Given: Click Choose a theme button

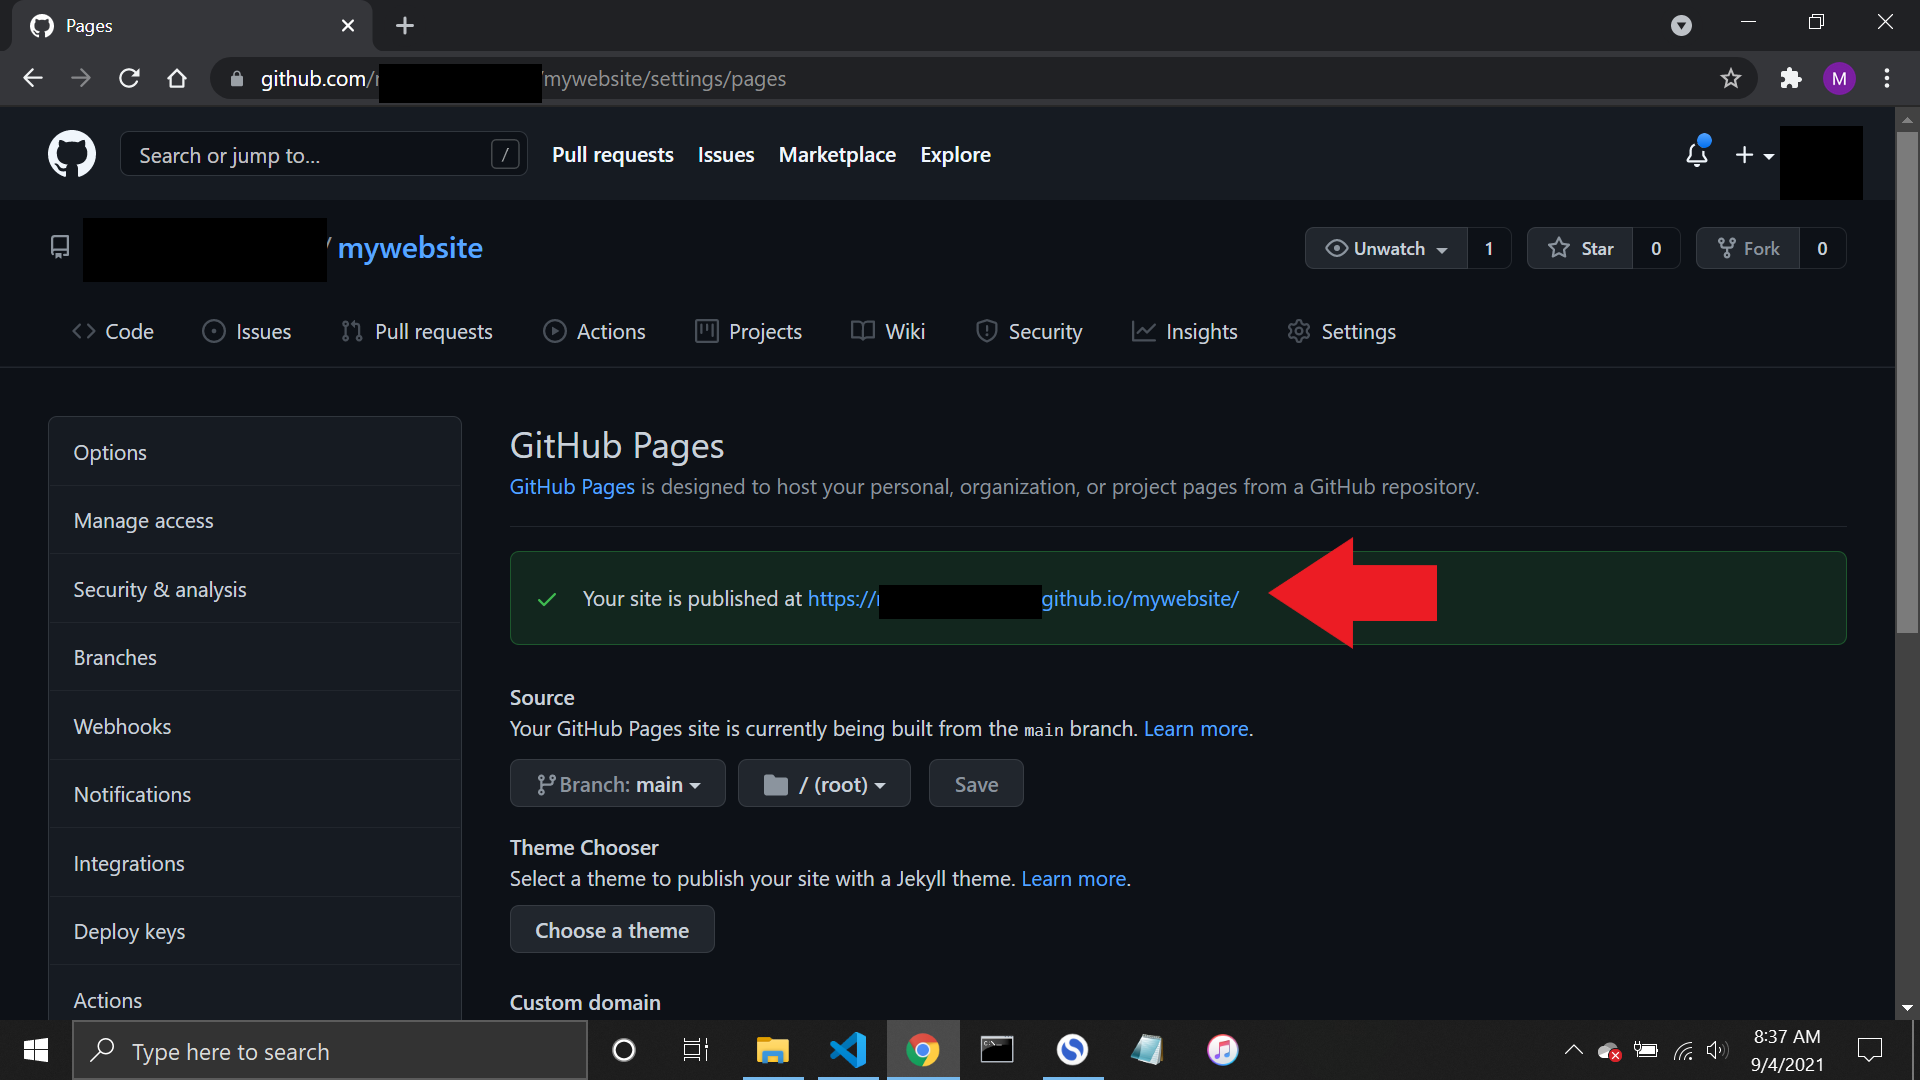Looking at the screenshot, I should pyautogui.click(x=612, y=930).
